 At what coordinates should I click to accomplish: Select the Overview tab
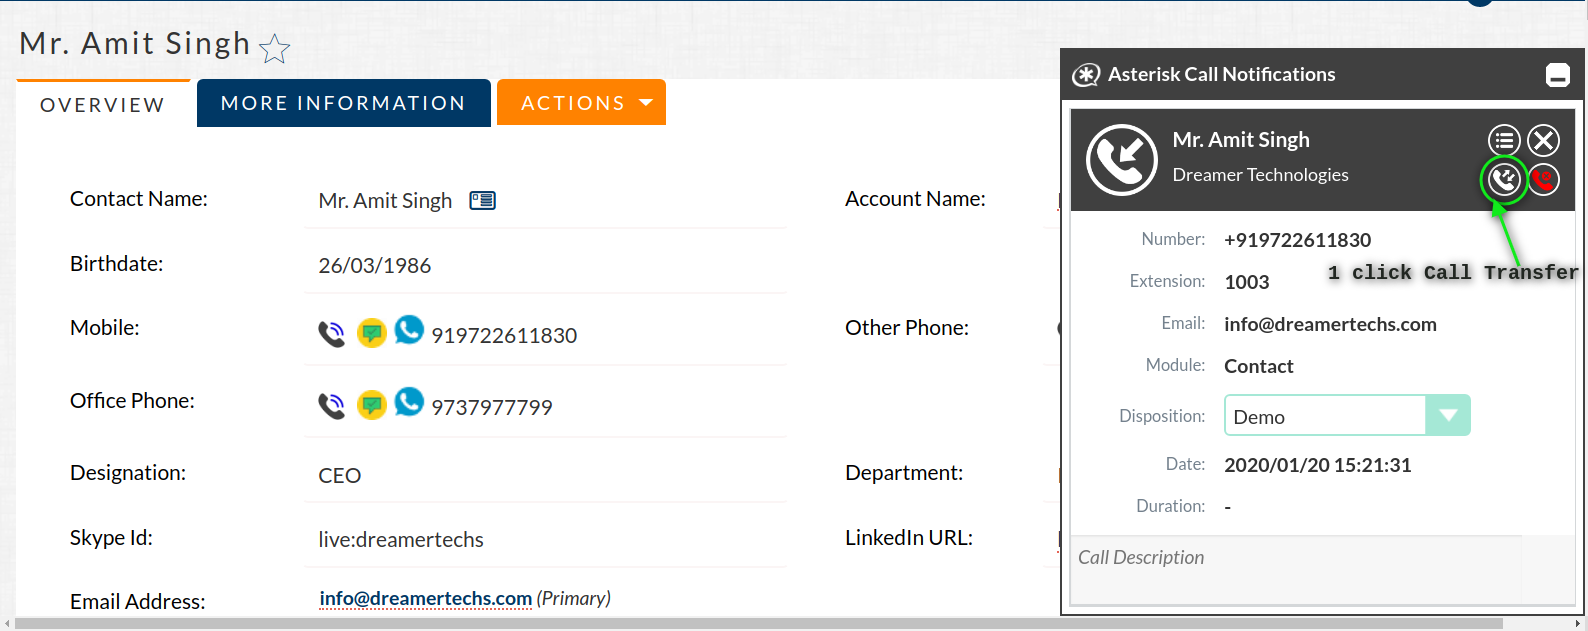coord(102,105)
